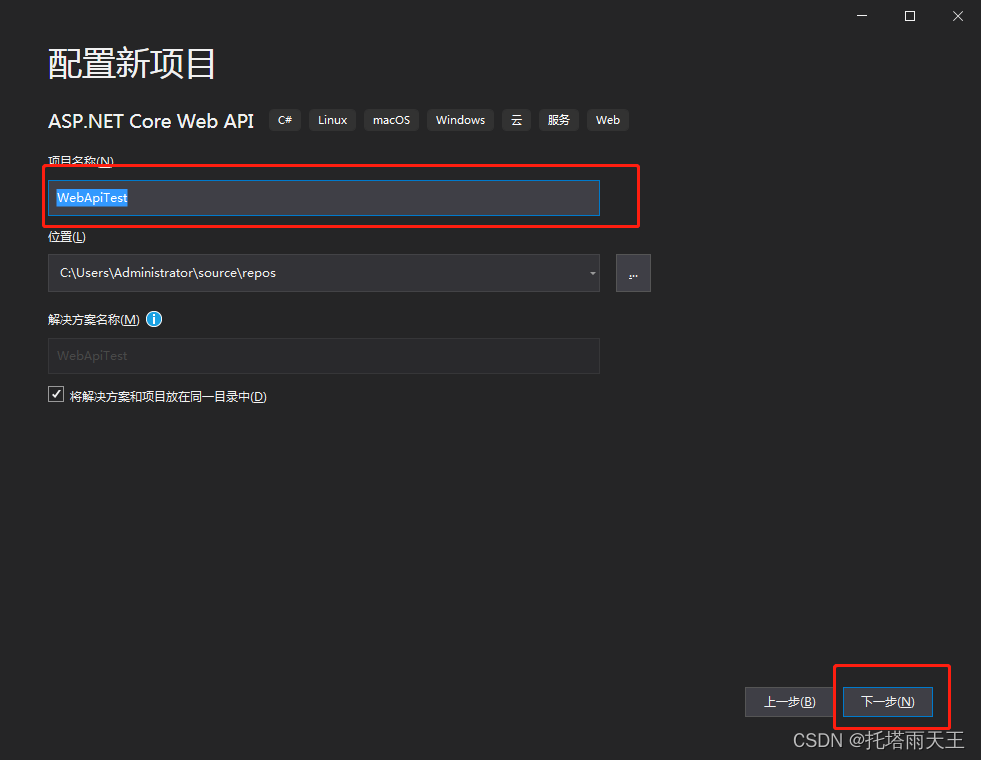Click the disabled solution name field
Image resolution: width=981 pixels, height=760 pixels.
pyautogui.click(x=323, y=356)
